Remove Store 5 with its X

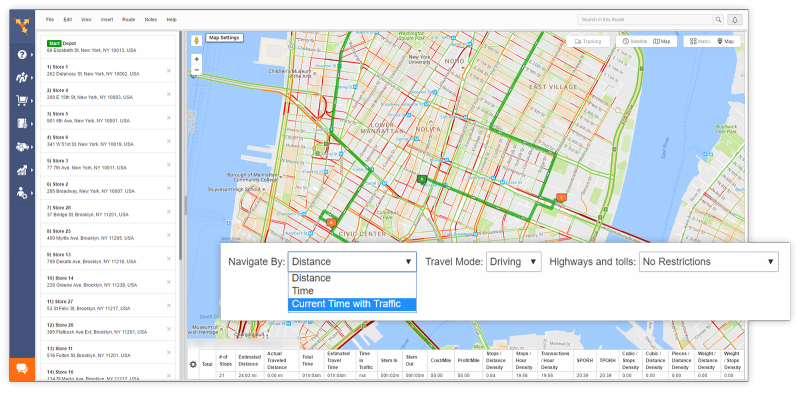tap(169, 118)
